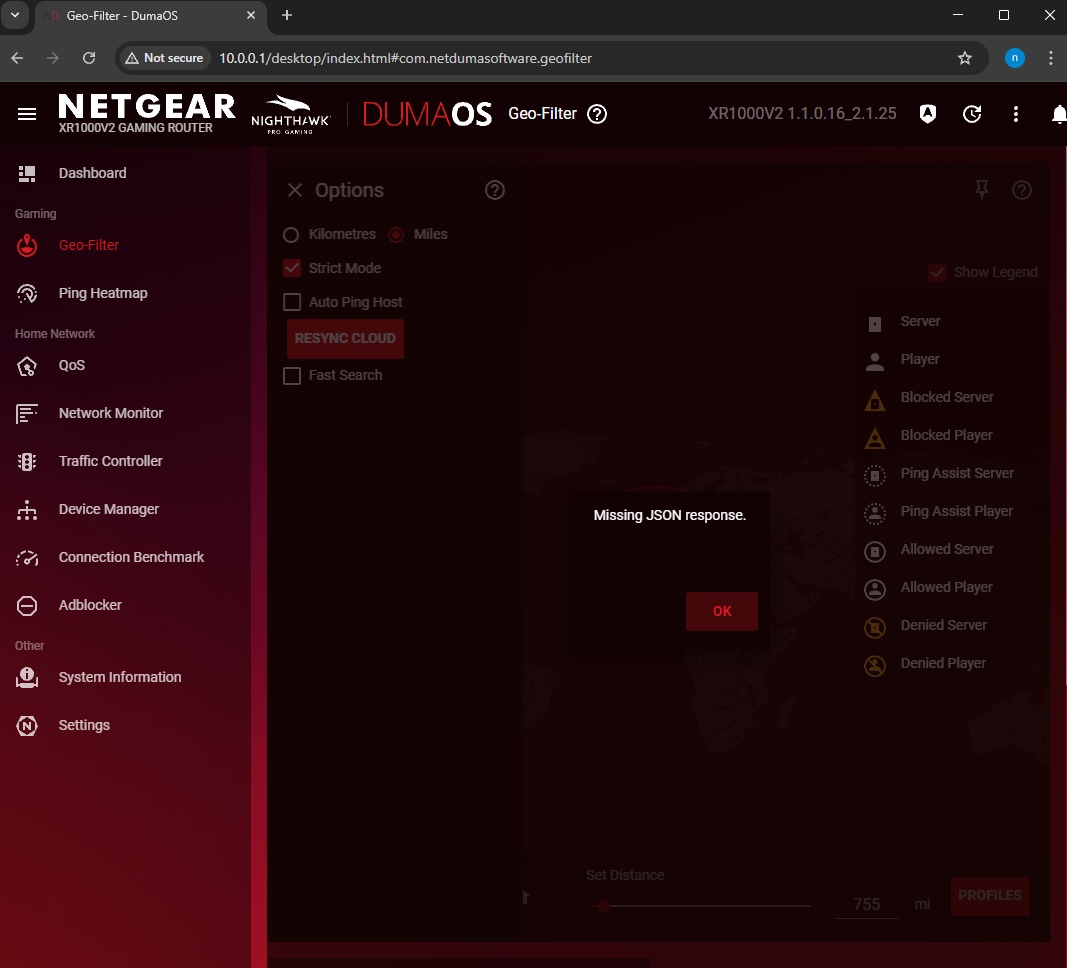This screenshot has height=968, width=1067.
Task: Open the Chrome three-dot browser menu
Action: pyautogui.click(x=1051, y=59)
